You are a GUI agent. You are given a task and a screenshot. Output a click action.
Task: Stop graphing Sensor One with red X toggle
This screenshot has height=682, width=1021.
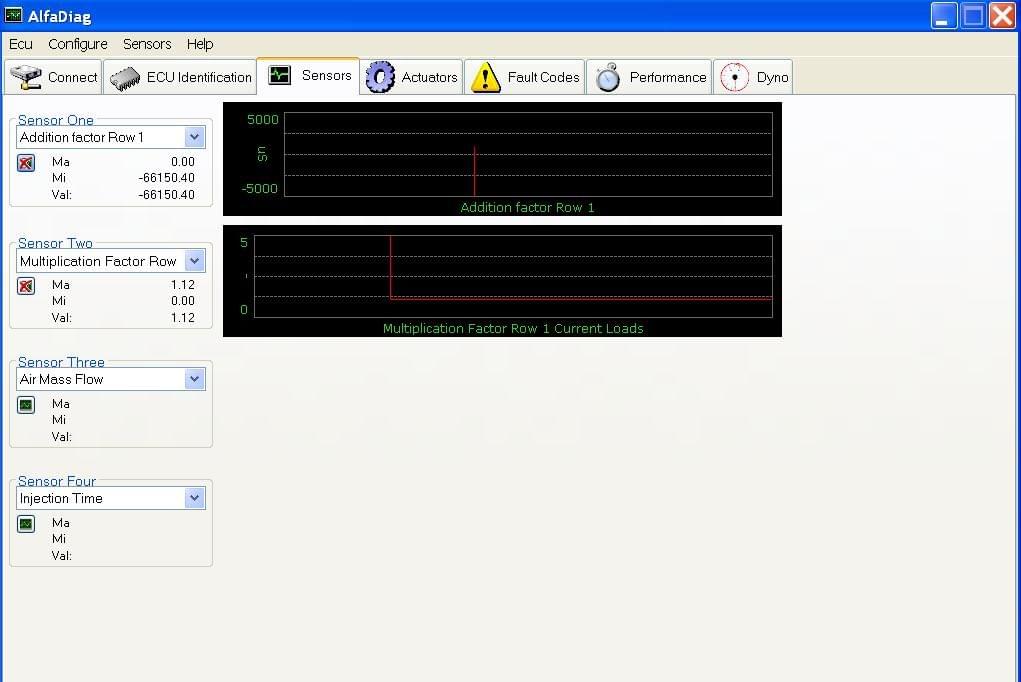pos(26,163)
